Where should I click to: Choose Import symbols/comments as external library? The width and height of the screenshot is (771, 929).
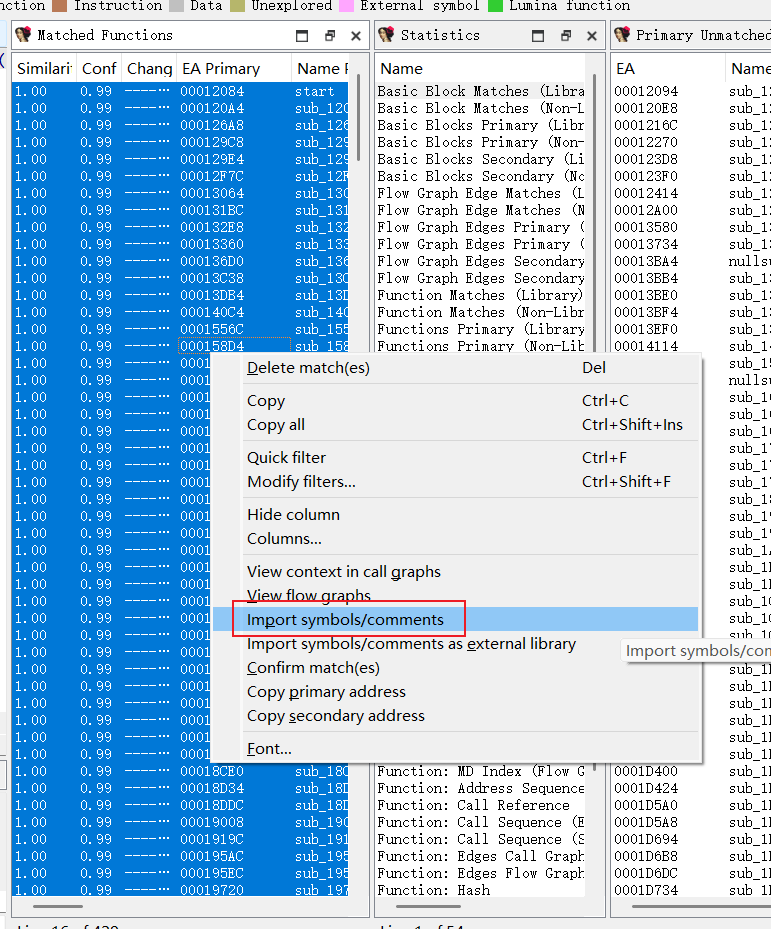[455, 644]
